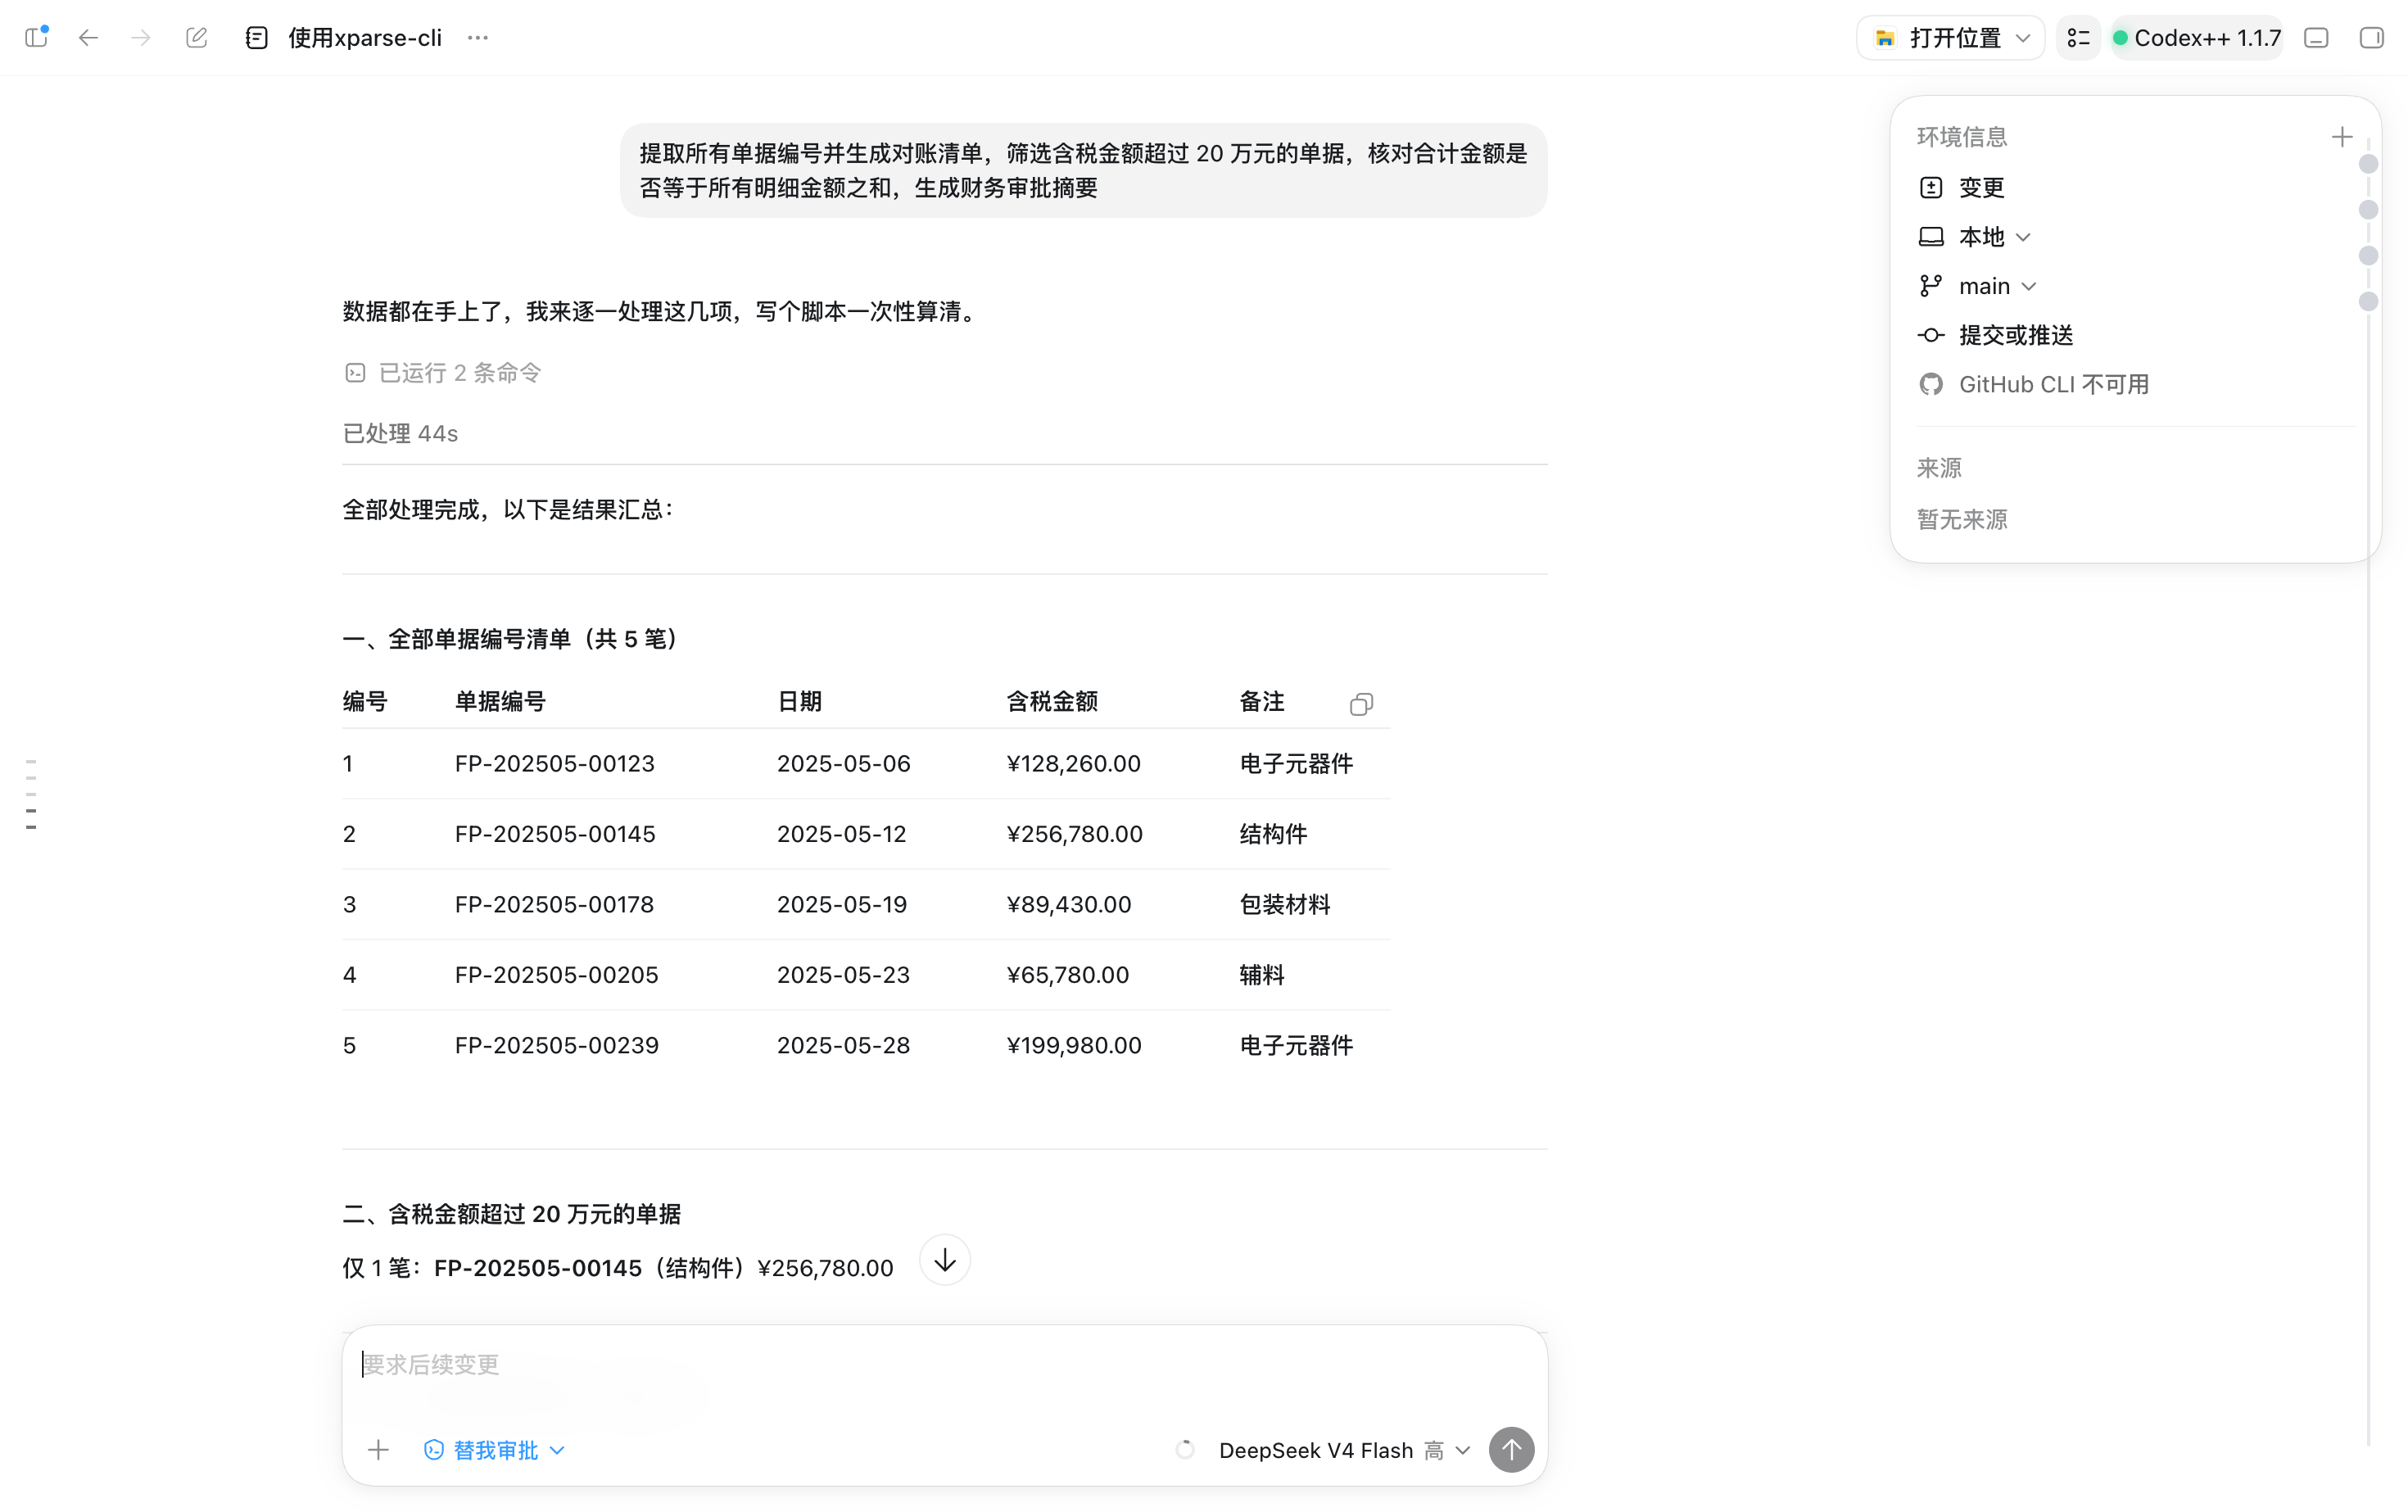2408x1512 pixels.
Task: Click 包装材料 remark cell
Action: point(1285,905)
